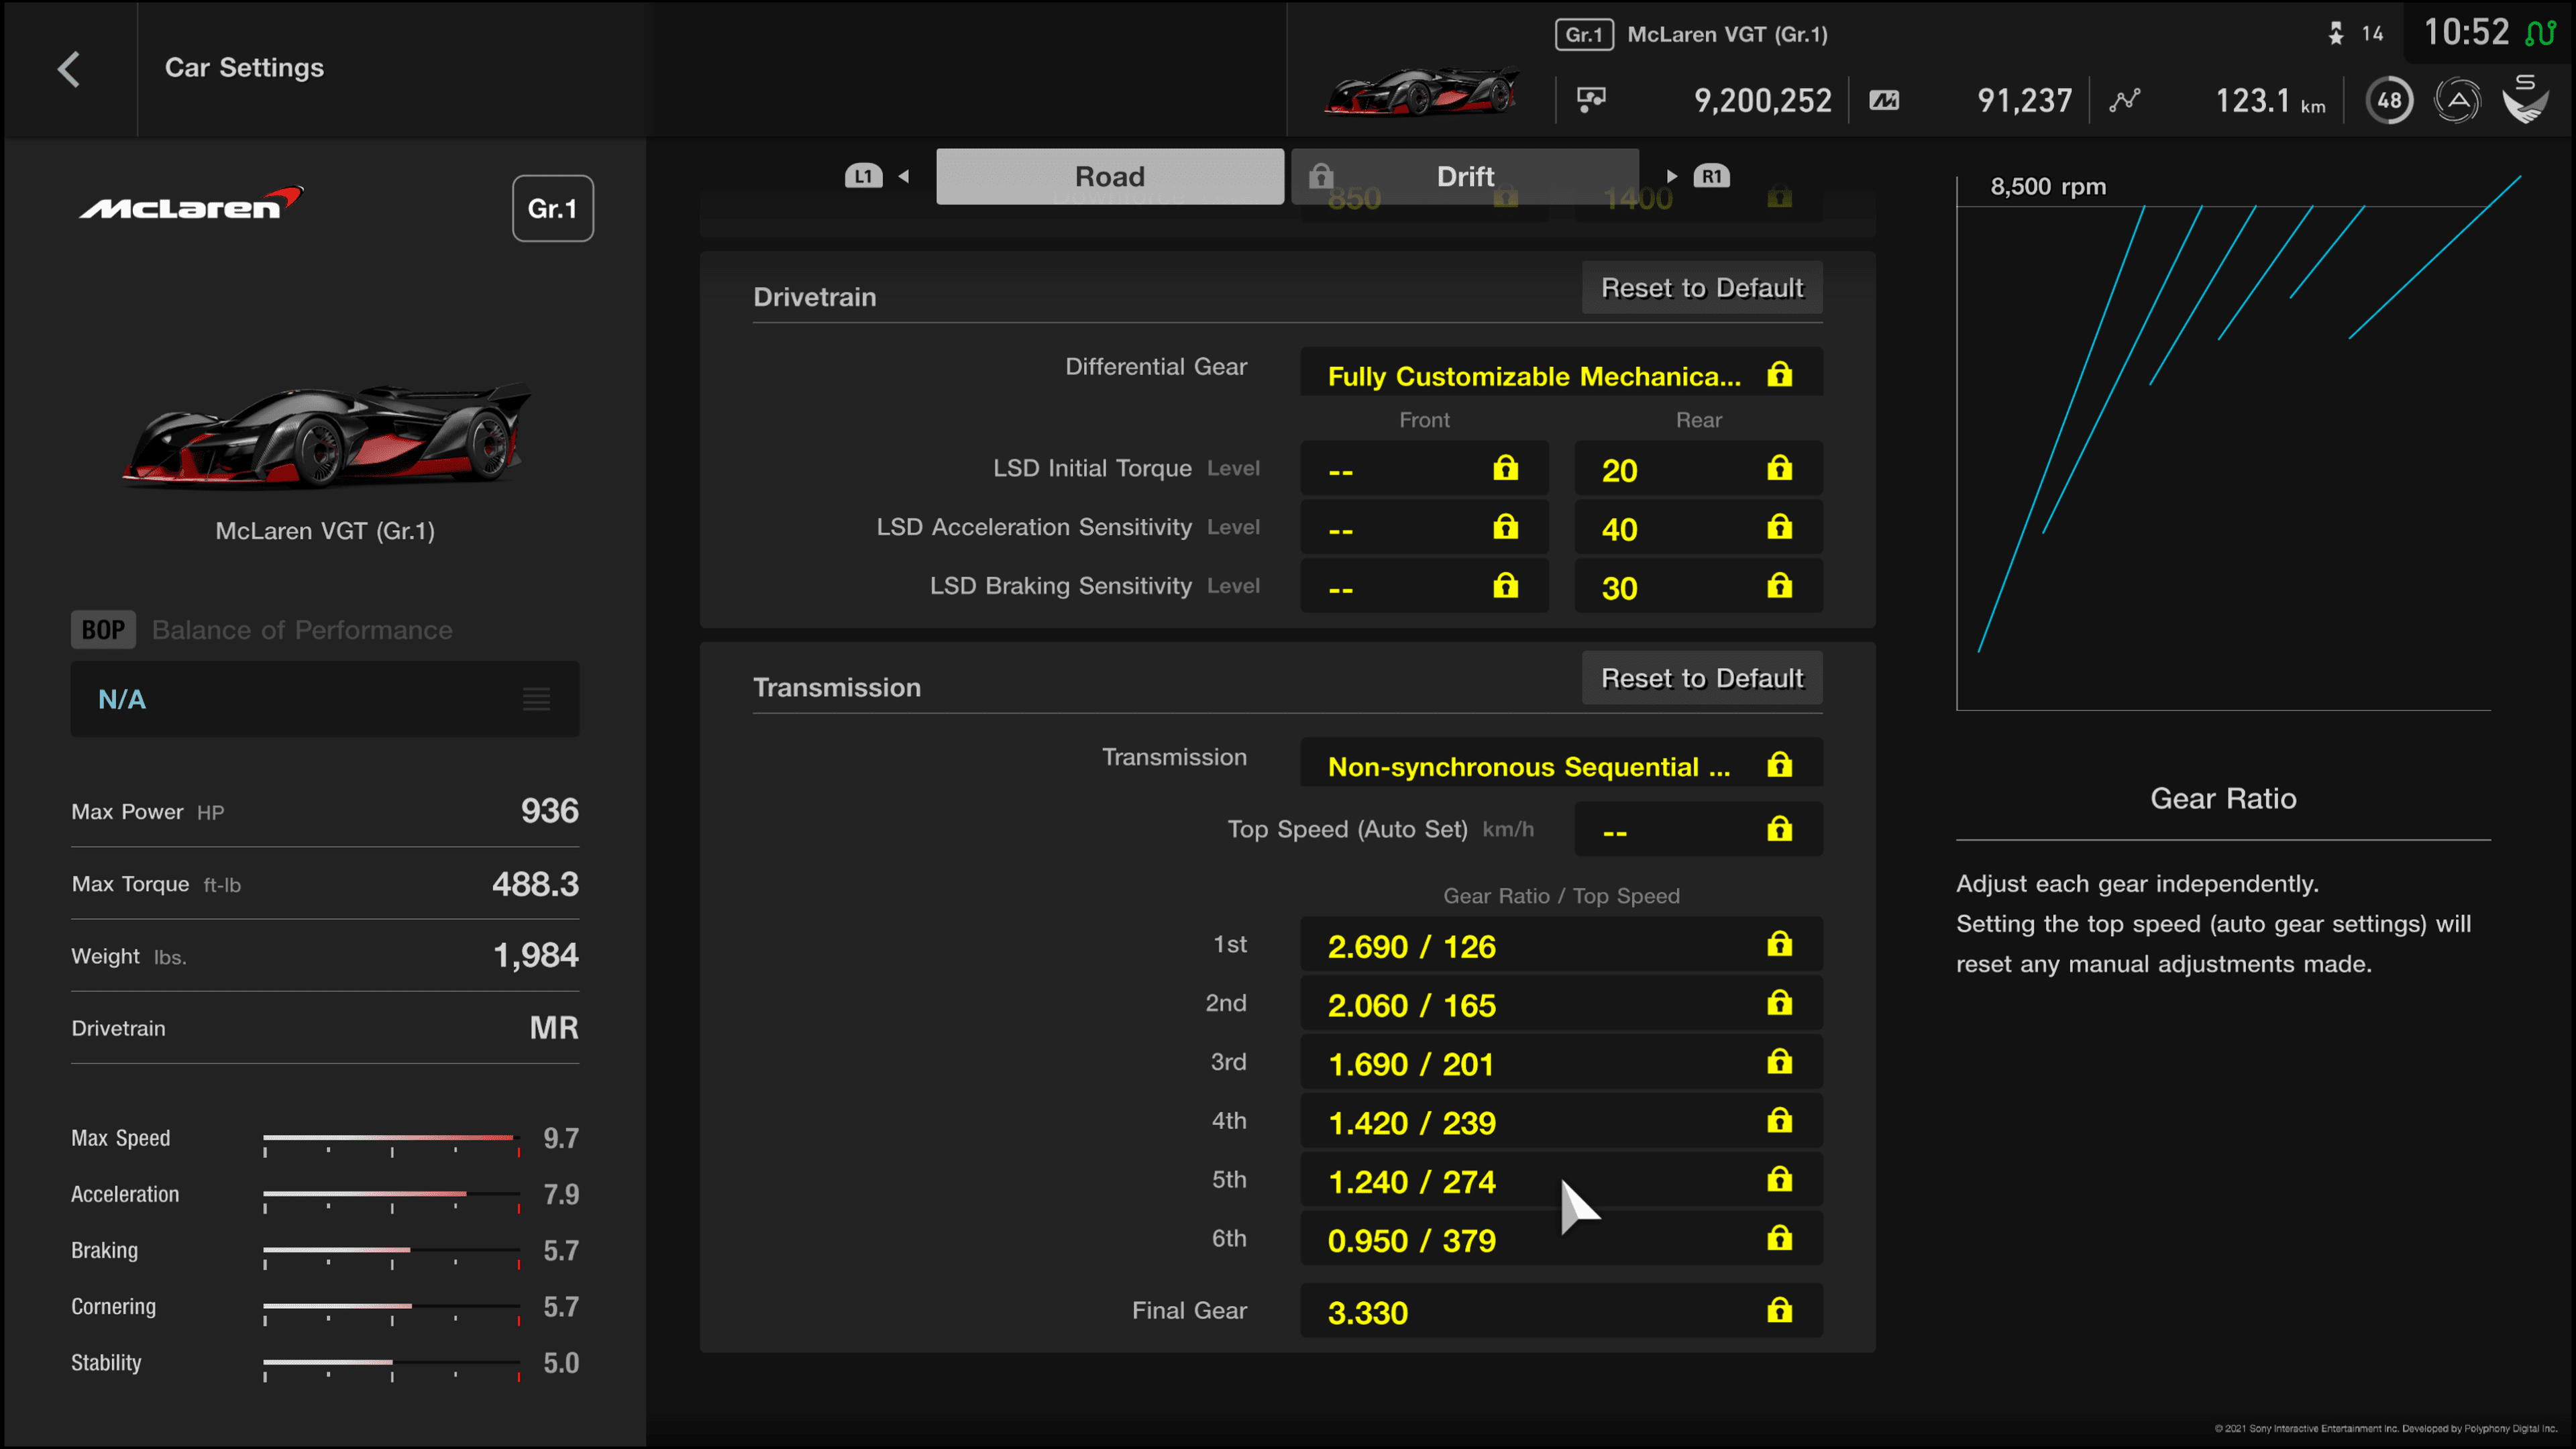Reset Transmission settings to default
The height and width of the screenshot is (1449, 2576).
coord(1702,678)
